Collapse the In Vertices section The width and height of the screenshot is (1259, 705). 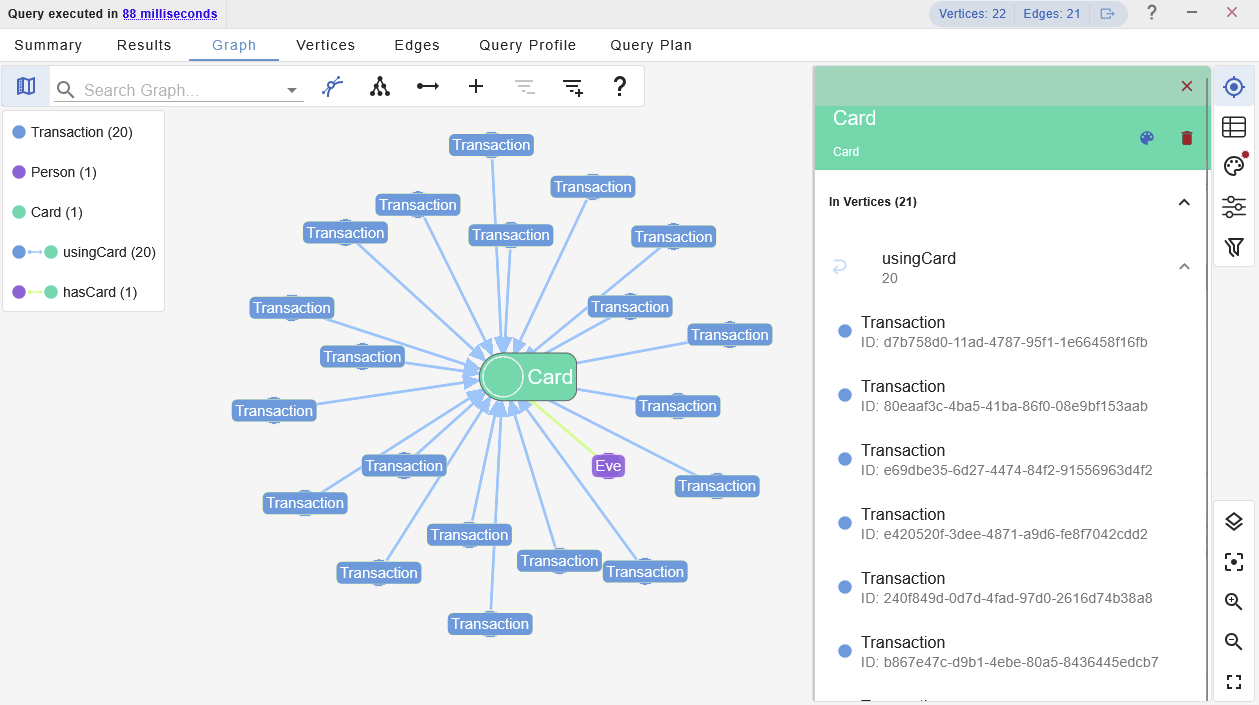(x=1184, y=202)
